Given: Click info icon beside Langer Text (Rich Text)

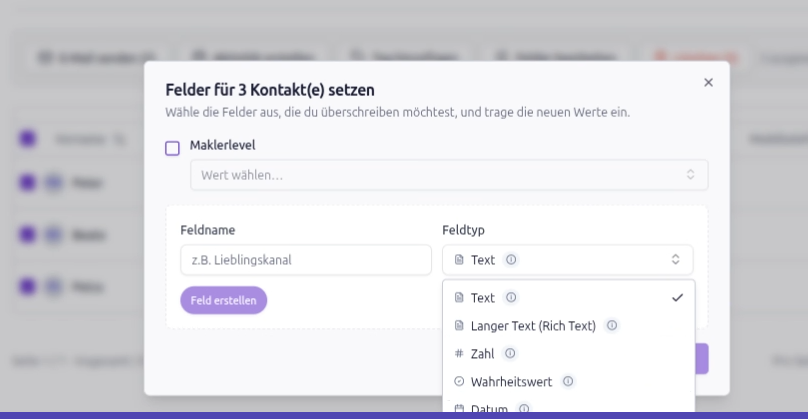Looking at the screenshot, I should click(x=612, y=325).
